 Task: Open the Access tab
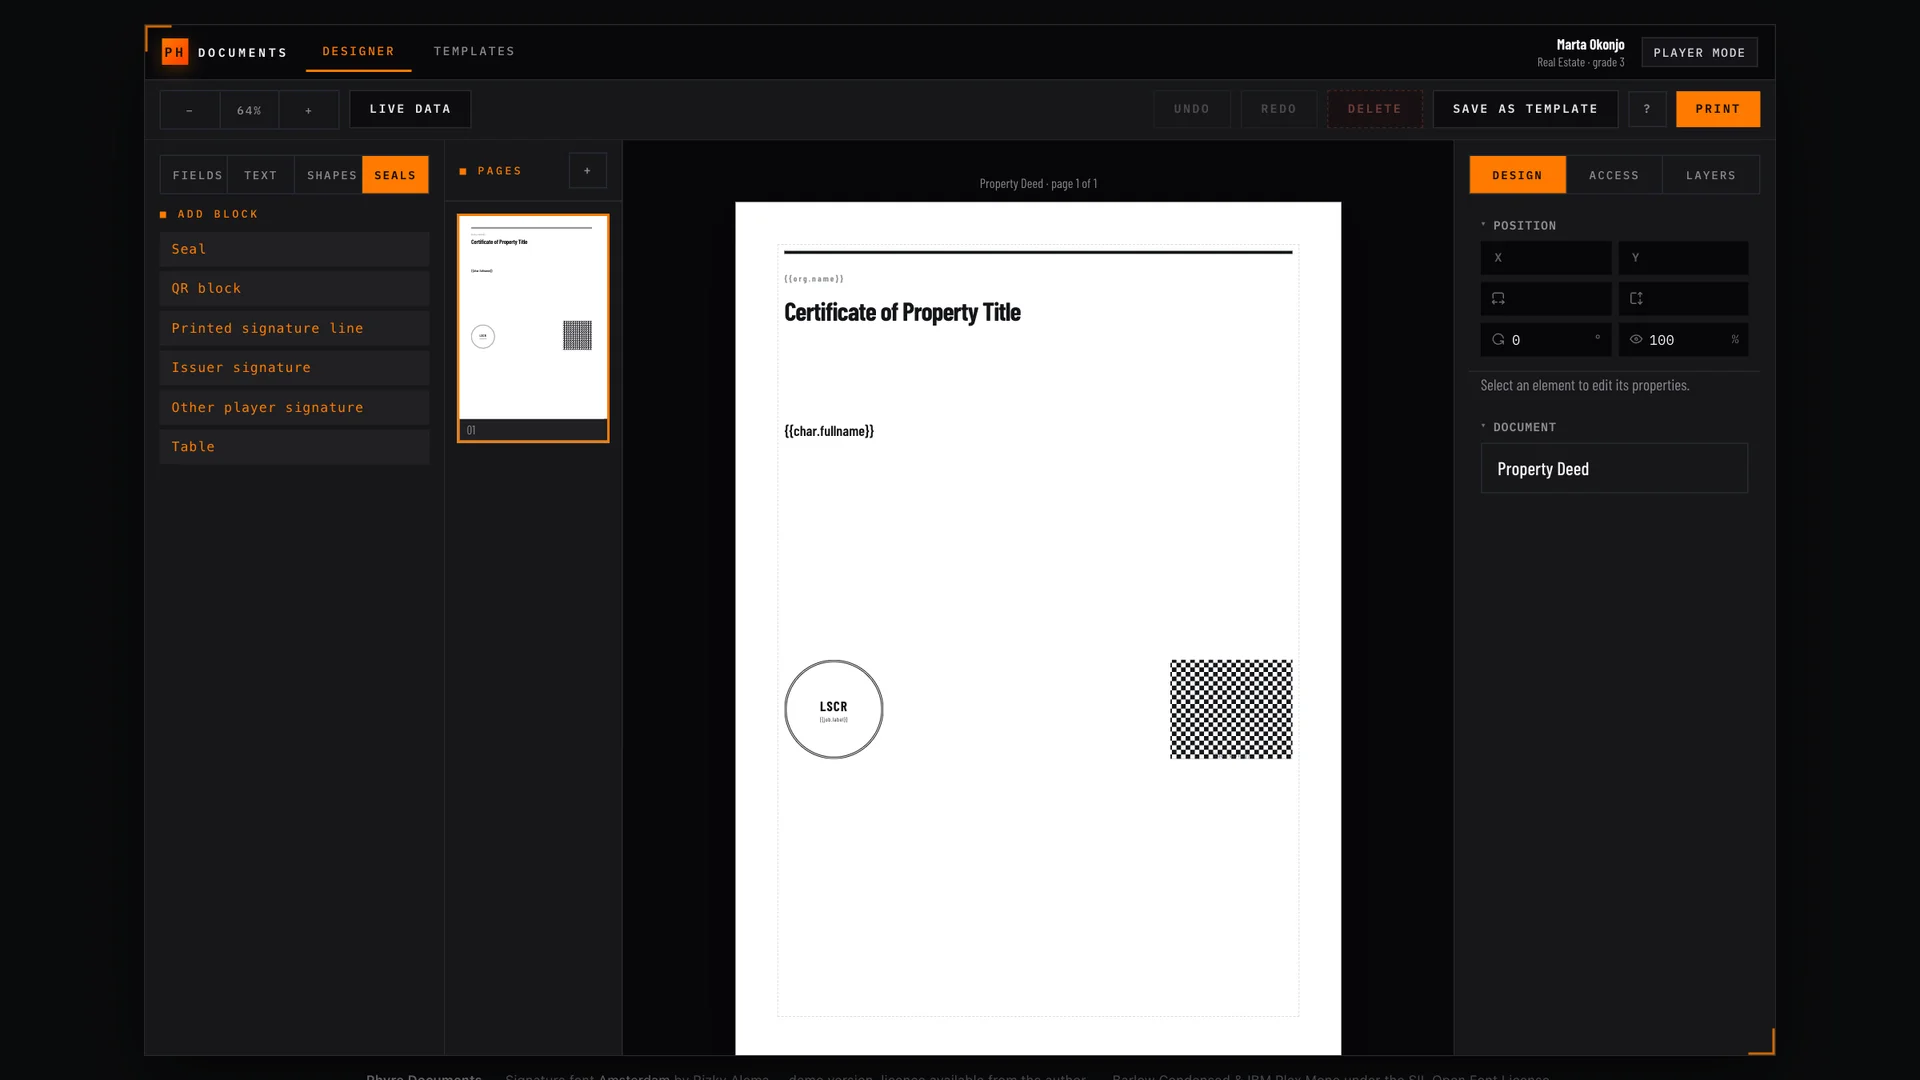(x=1614, y=175)
